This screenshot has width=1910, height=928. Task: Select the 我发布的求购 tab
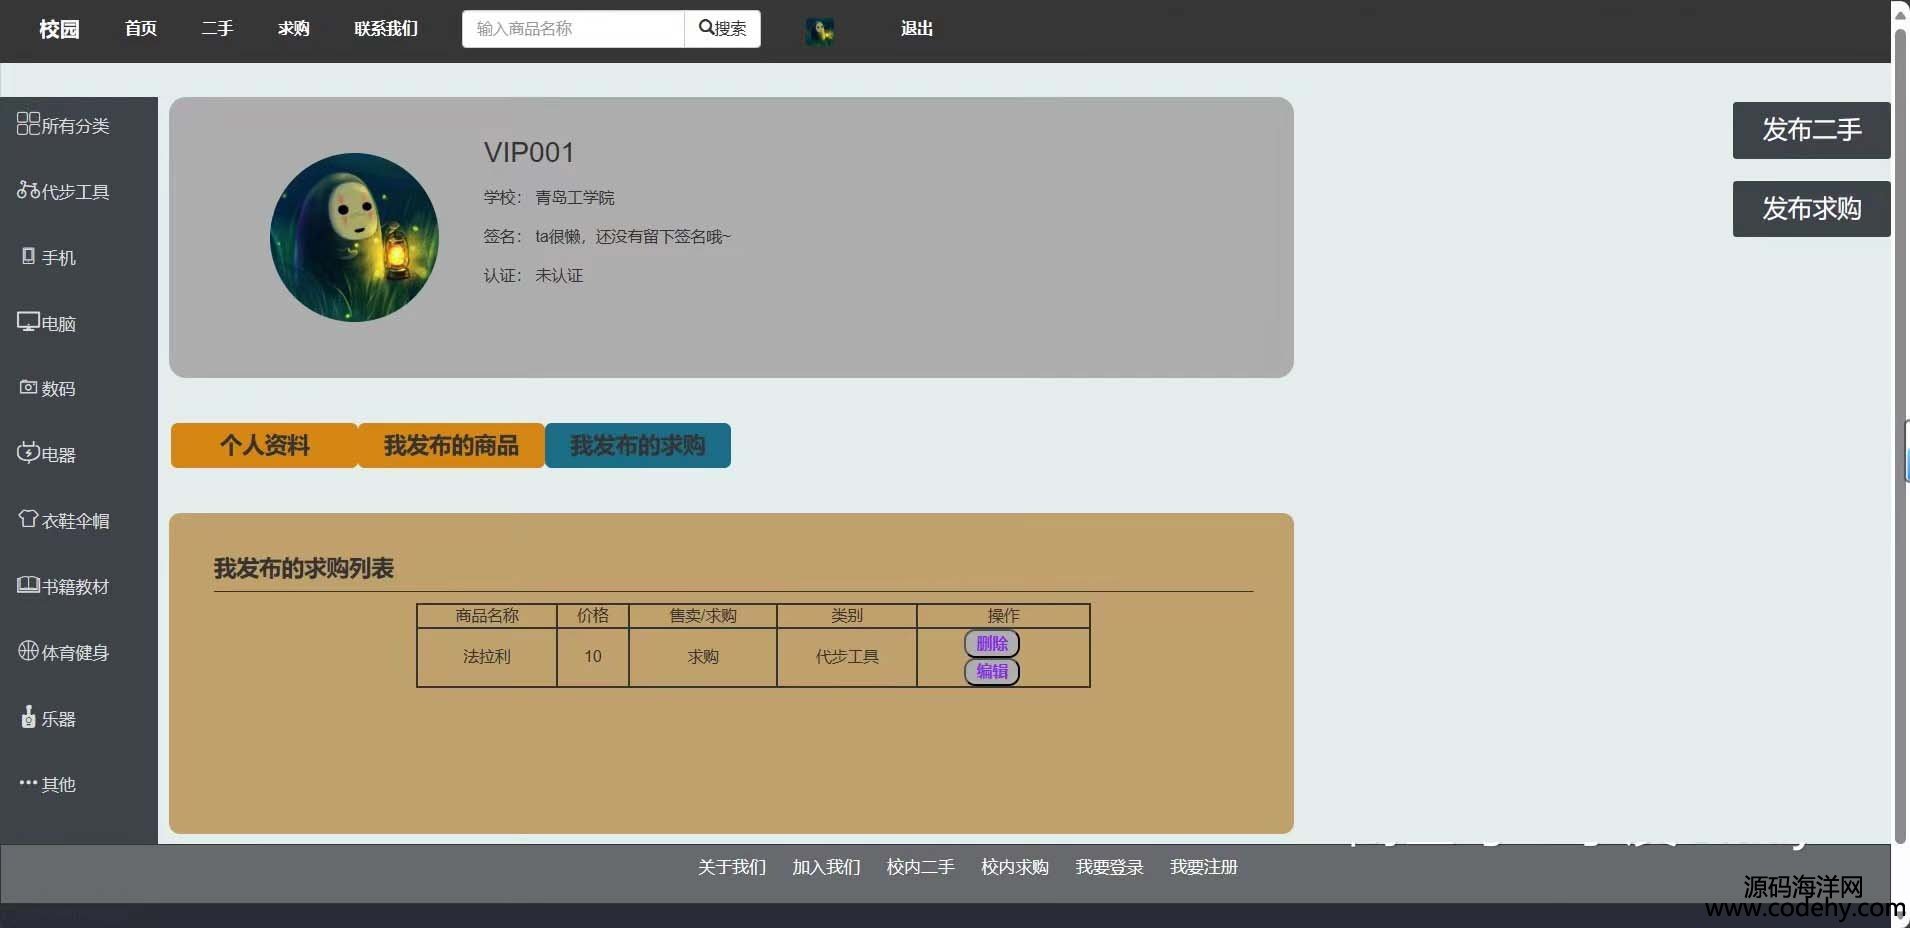637,445
